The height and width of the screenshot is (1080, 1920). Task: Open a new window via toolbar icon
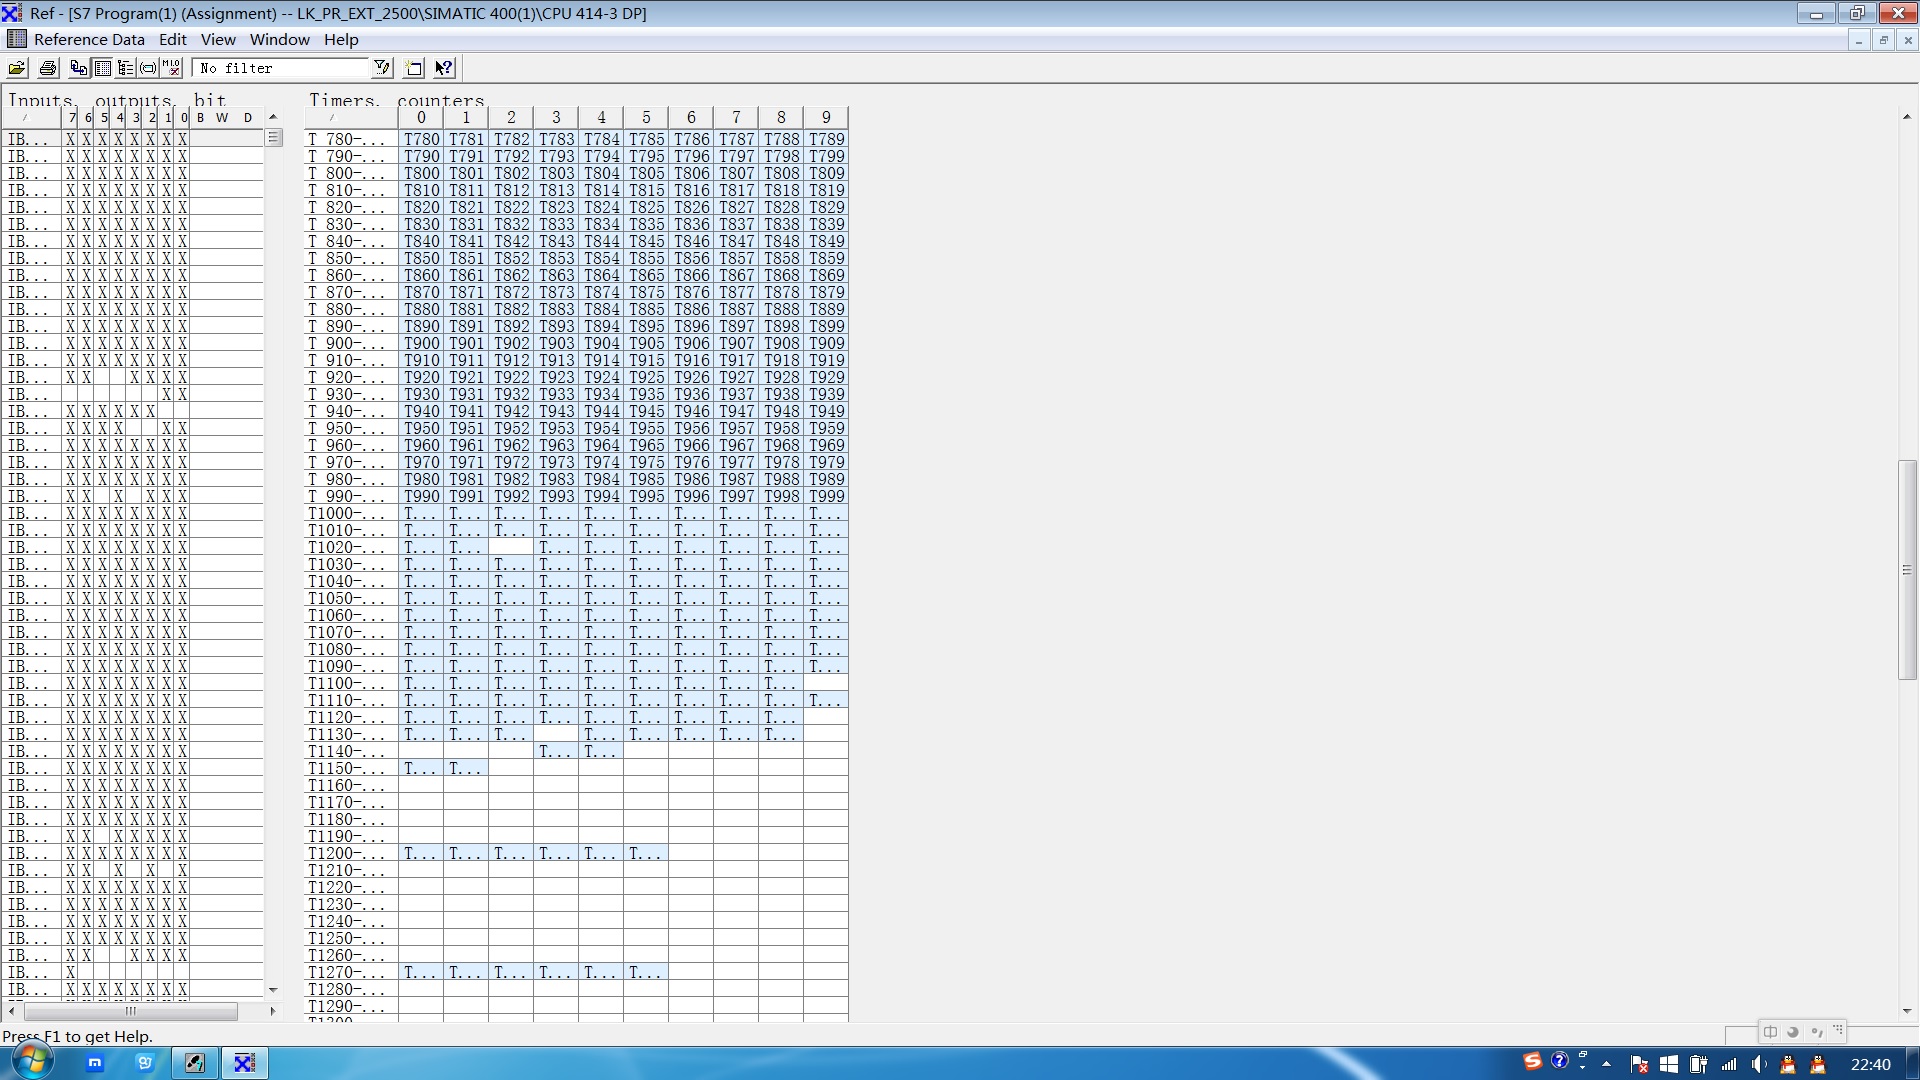click(414, 68)
